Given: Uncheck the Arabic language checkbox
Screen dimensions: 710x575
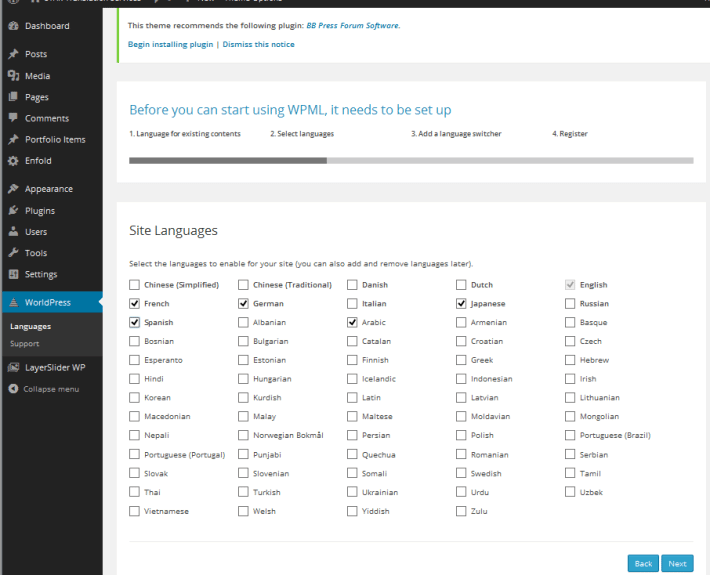Looking at the screenshot, I should pyautogui.click(x=352, y=322).
